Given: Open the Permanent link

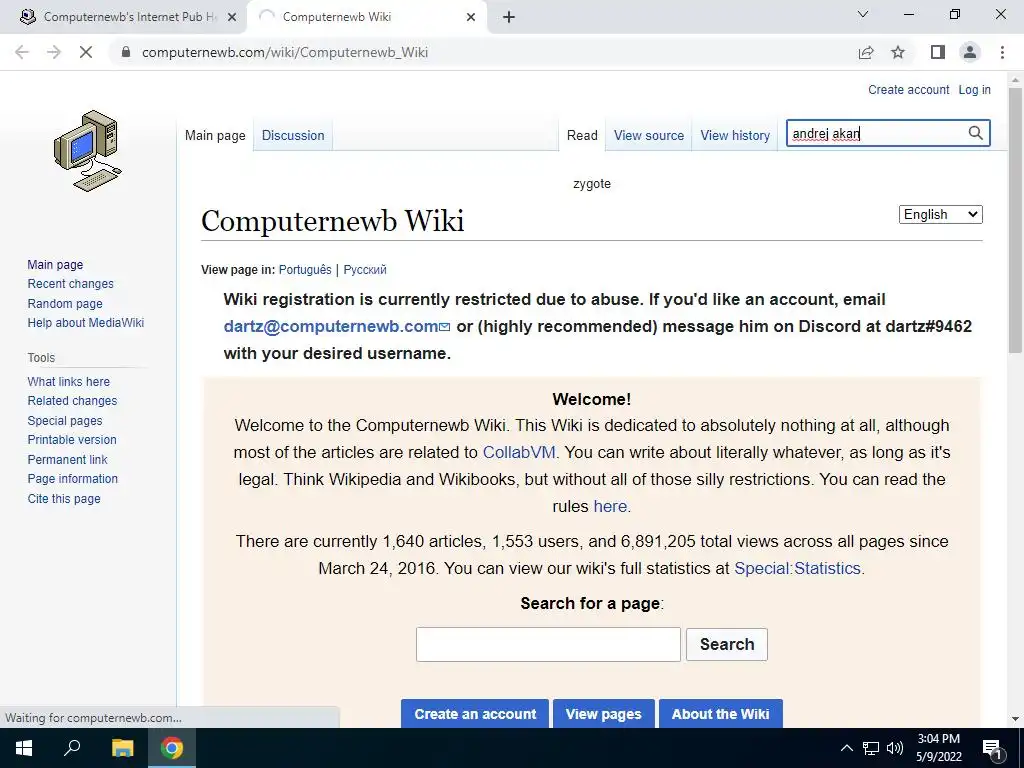Looking at the screenshot, I should (67, 459).
